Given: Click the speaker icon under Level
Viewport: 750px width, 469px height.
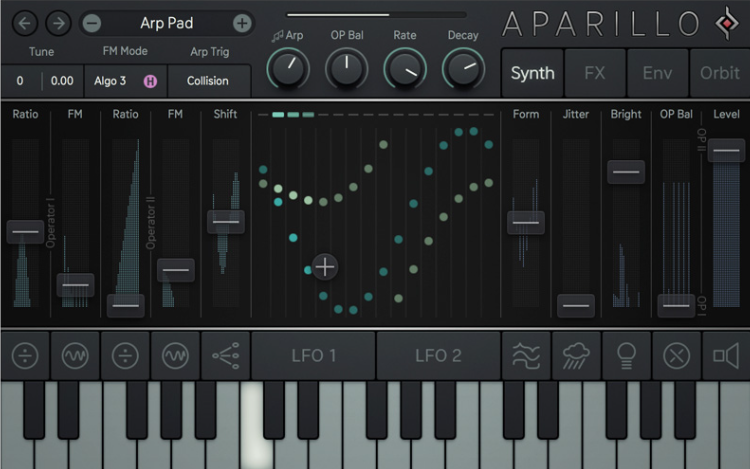Looking at the screenshot, I should 726,356.
